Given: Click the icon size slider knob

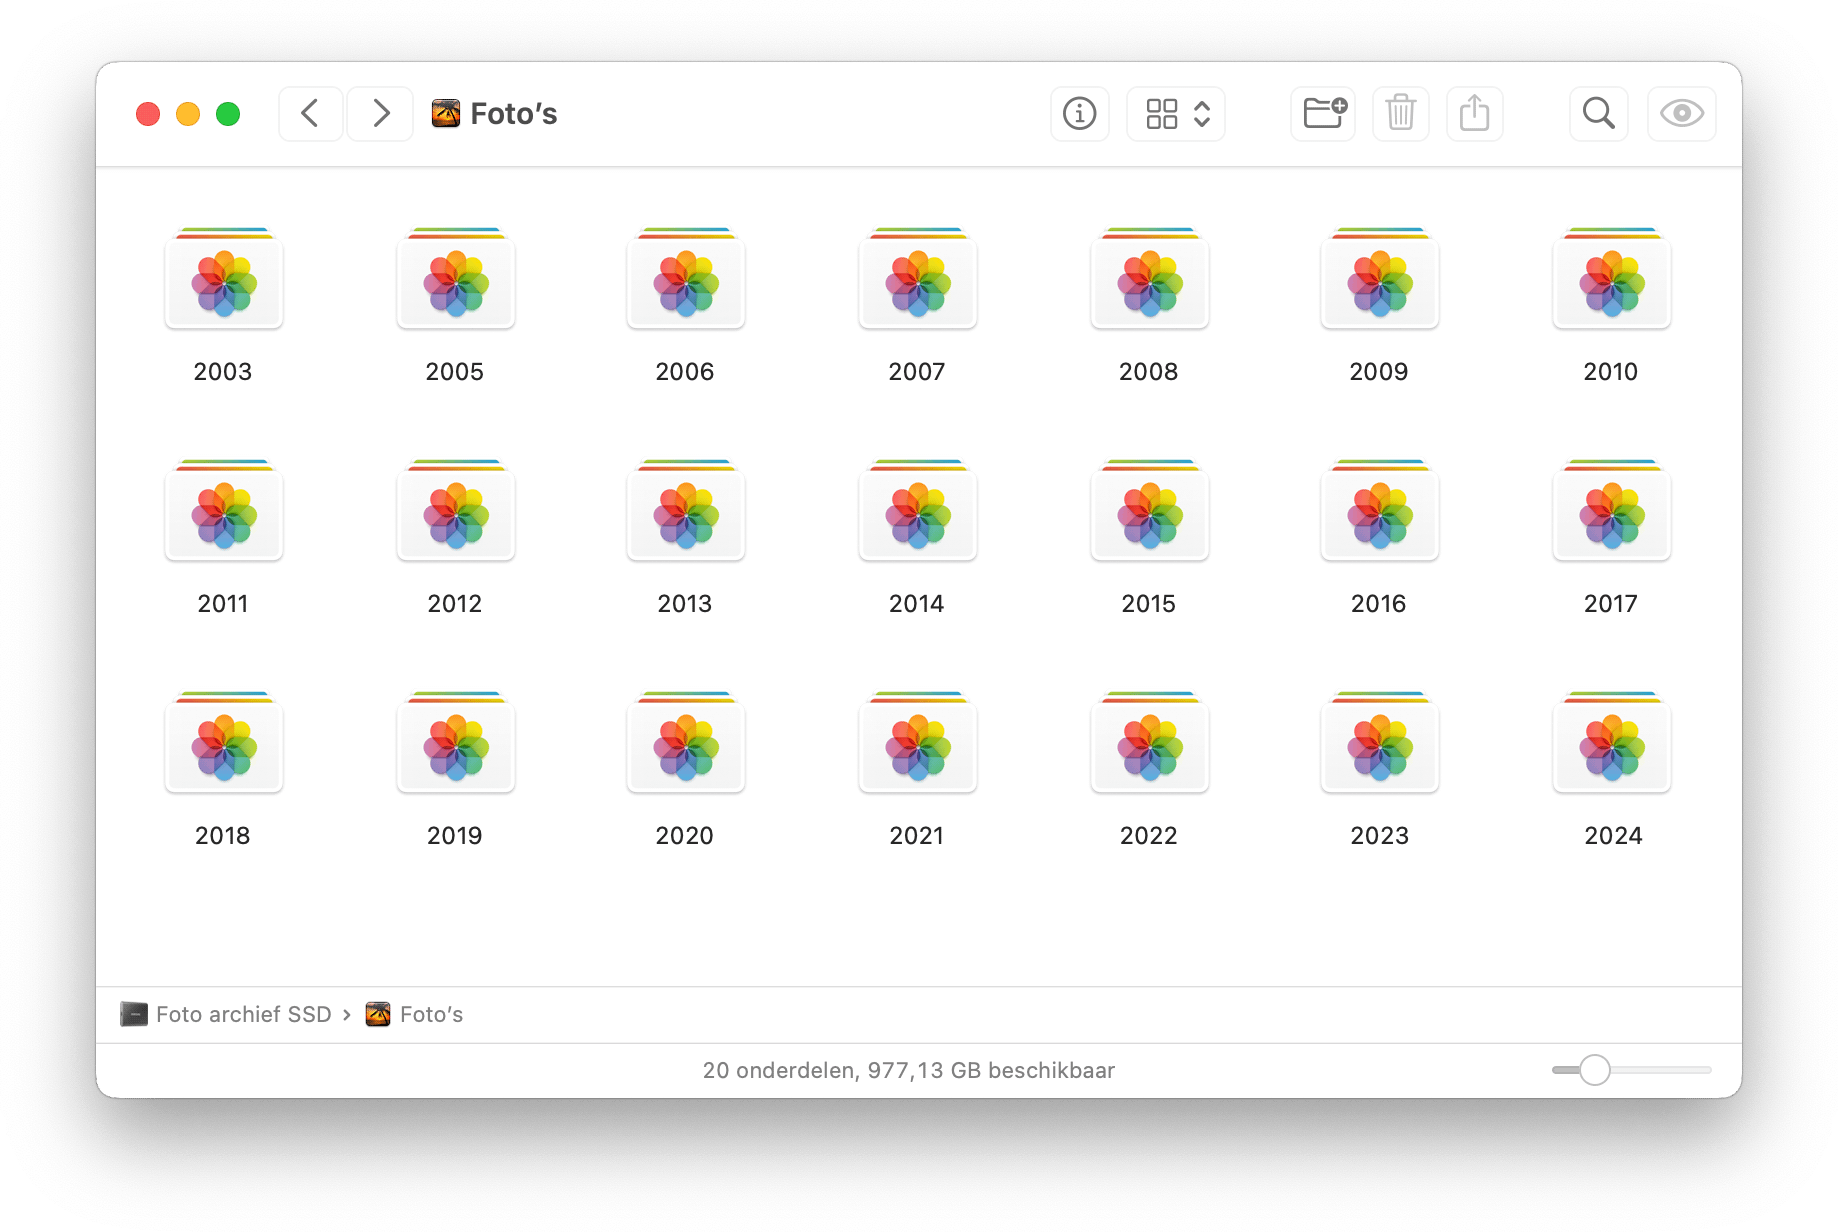Looking at the screenshot, I should point(1595,1070).
